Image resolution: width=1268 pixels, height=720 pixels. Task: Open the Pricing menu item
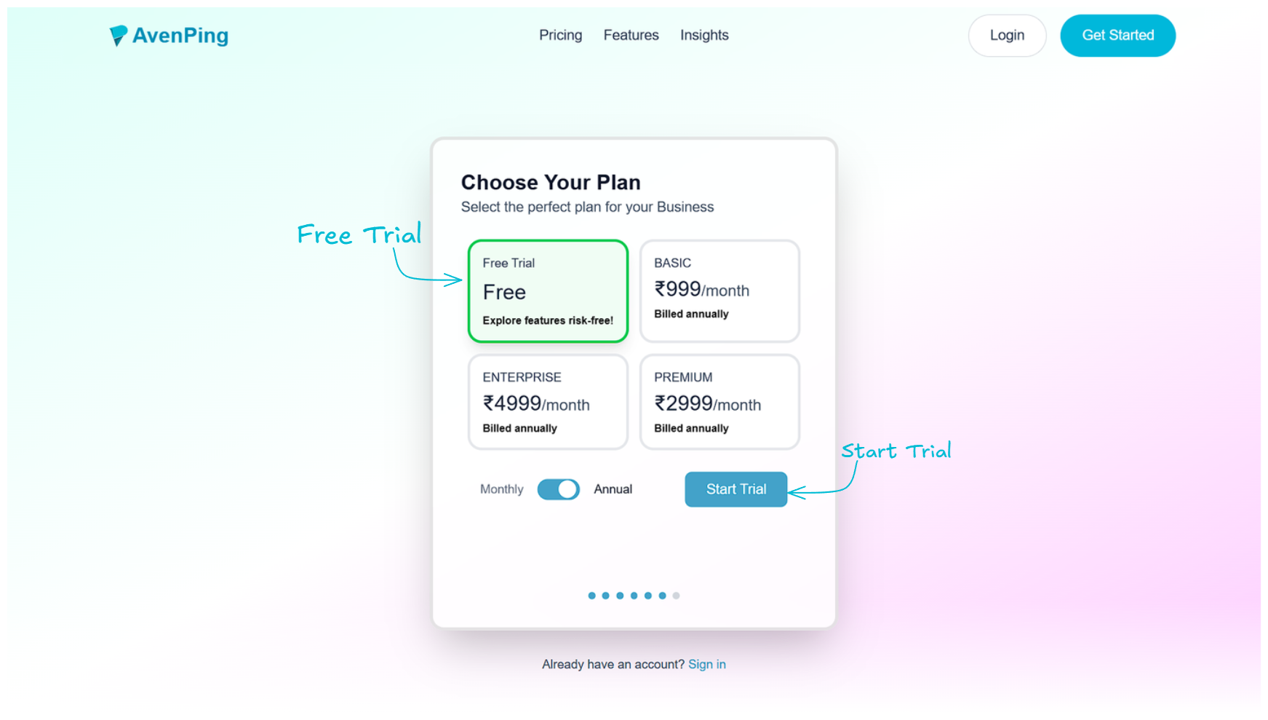[560, 35]
